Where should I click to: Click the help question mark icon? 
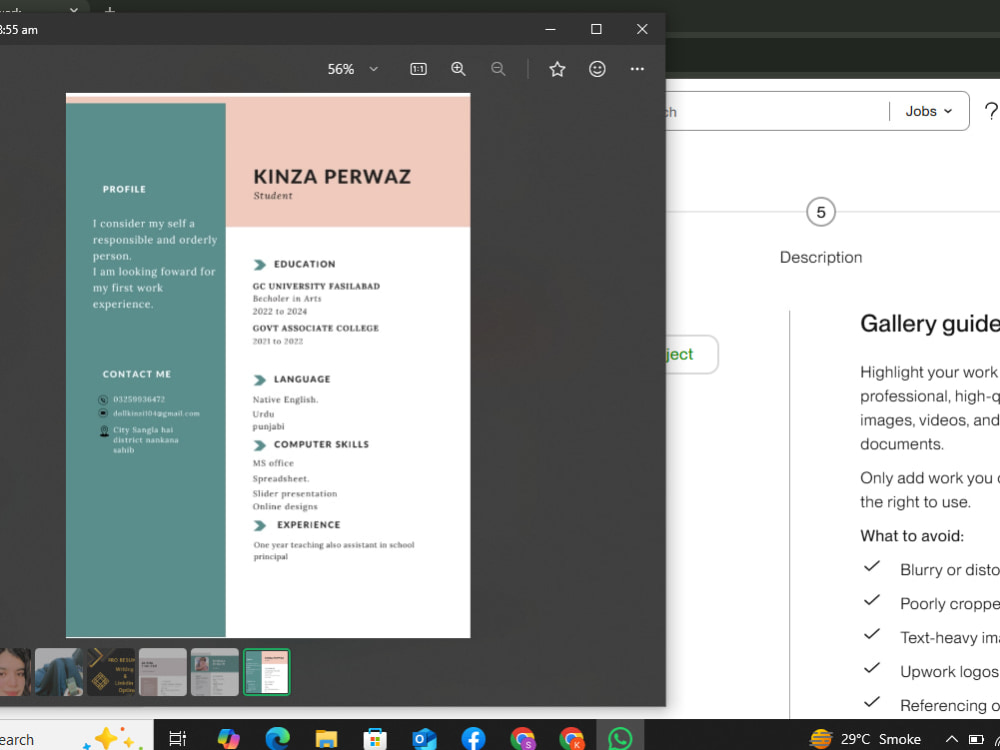coord(990,112)
